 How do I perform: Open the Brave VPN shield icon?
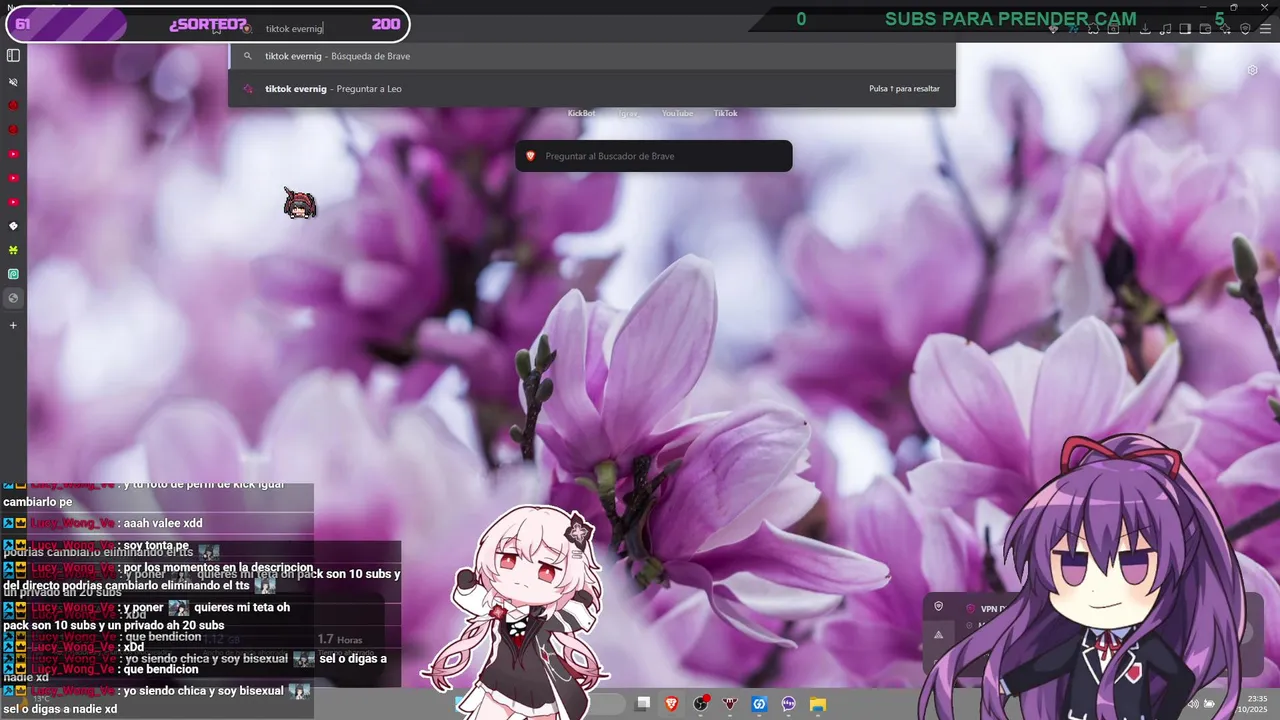pos(1245,29)
